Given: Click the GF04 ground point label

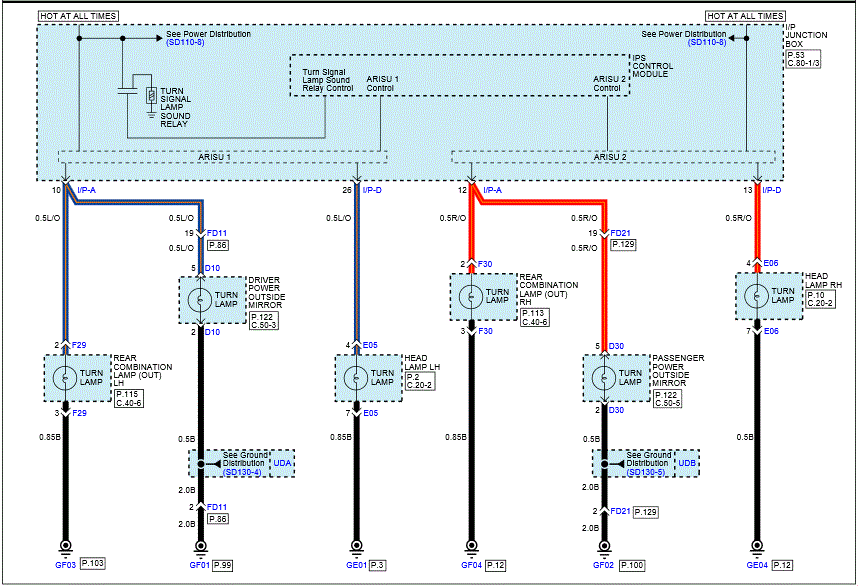Looking at the screenshot, I should [x=472, y=565].
